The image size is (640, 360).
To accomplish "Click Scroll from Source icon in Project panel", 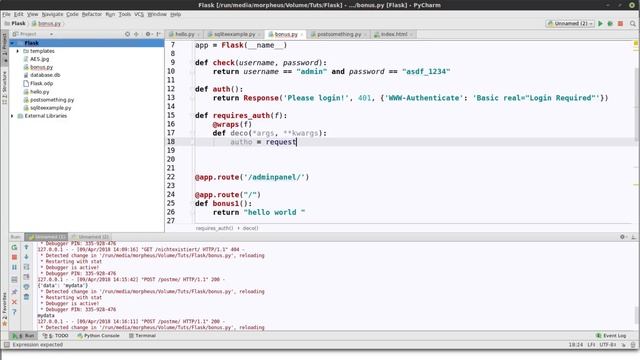I will pos(127,34).
